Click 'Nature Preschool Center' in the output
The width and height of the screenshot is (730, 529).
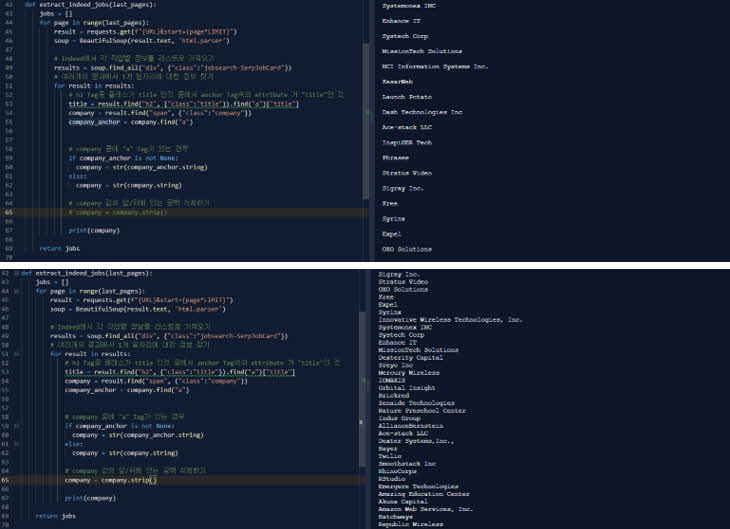click(422, 411)
